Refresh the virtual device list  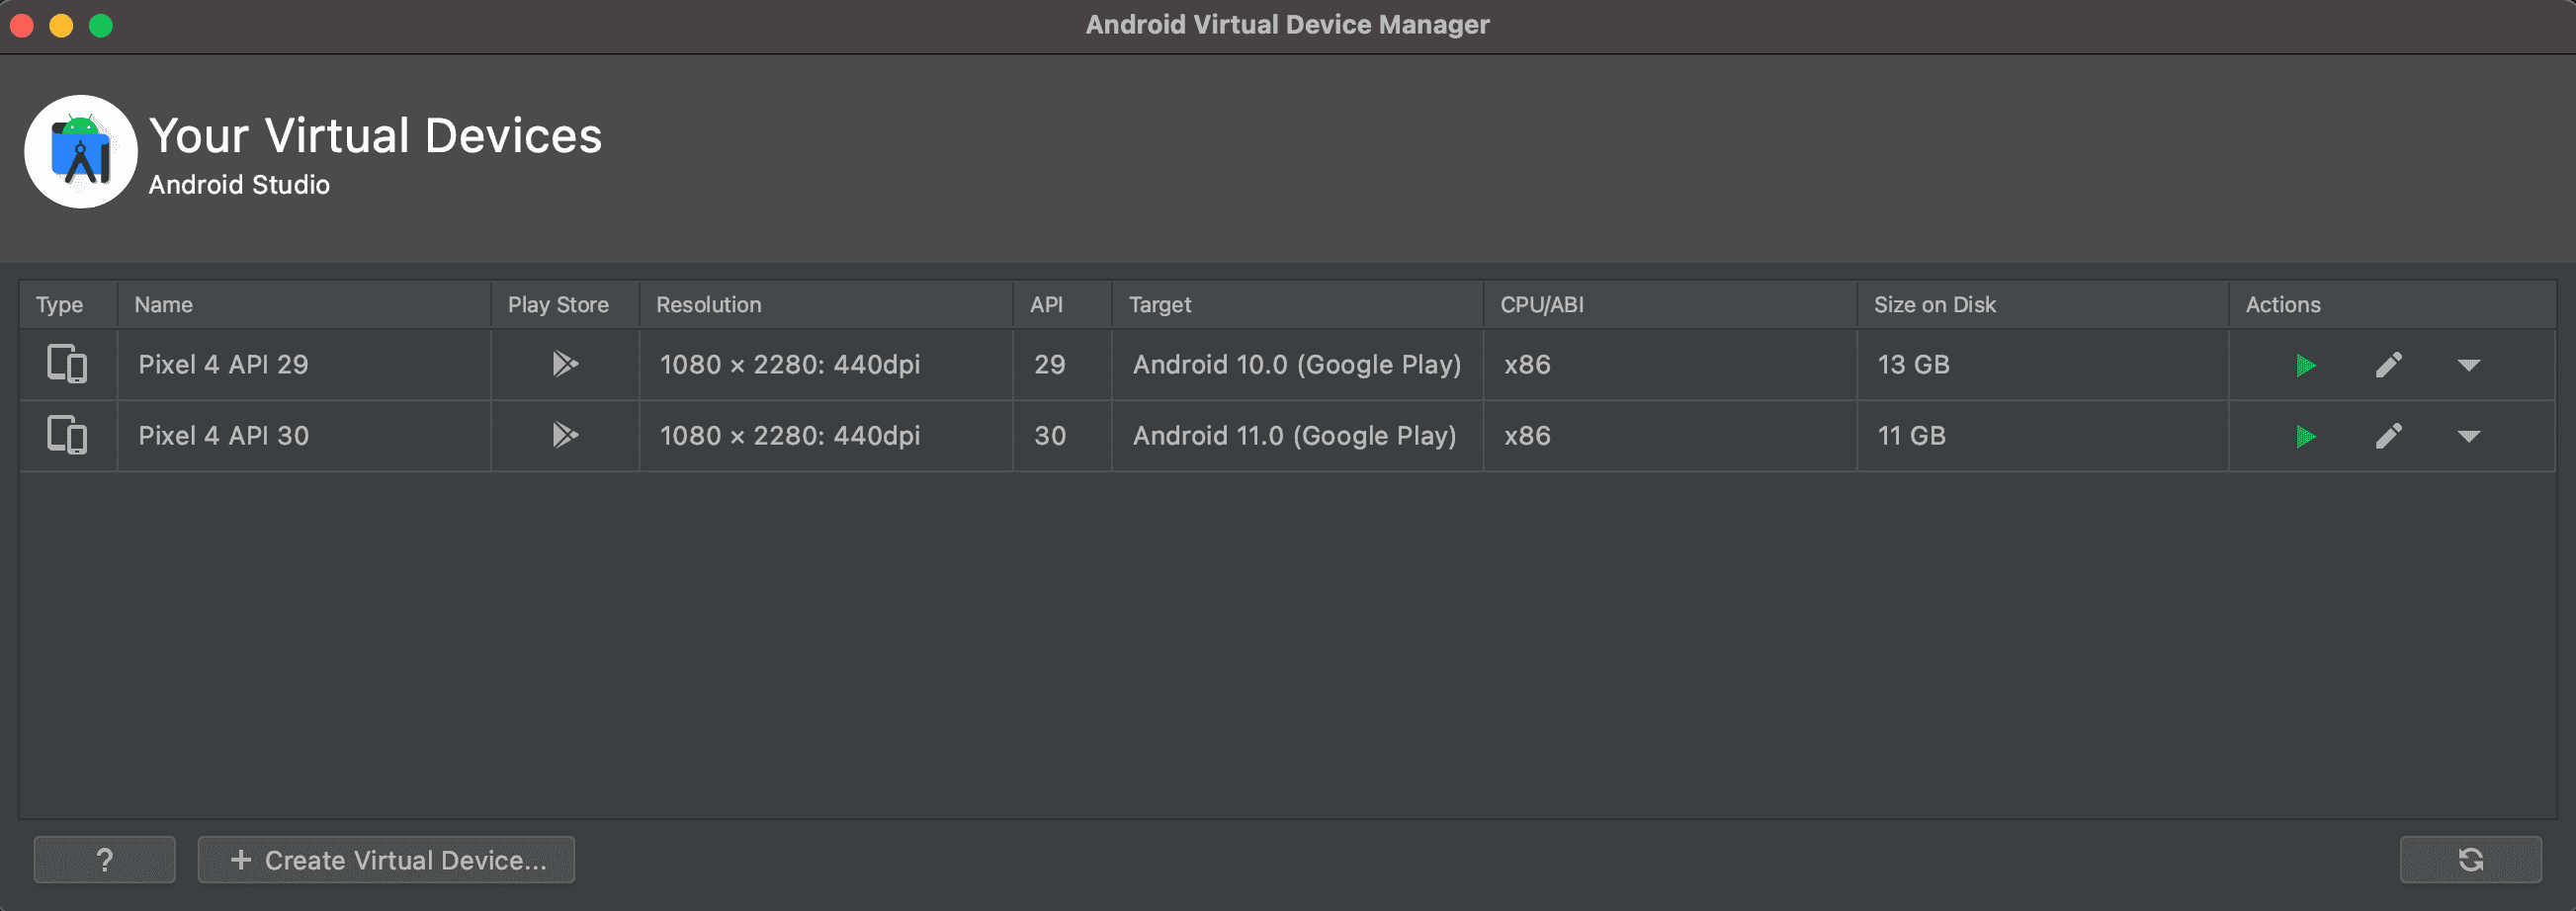click(2470, 860)
